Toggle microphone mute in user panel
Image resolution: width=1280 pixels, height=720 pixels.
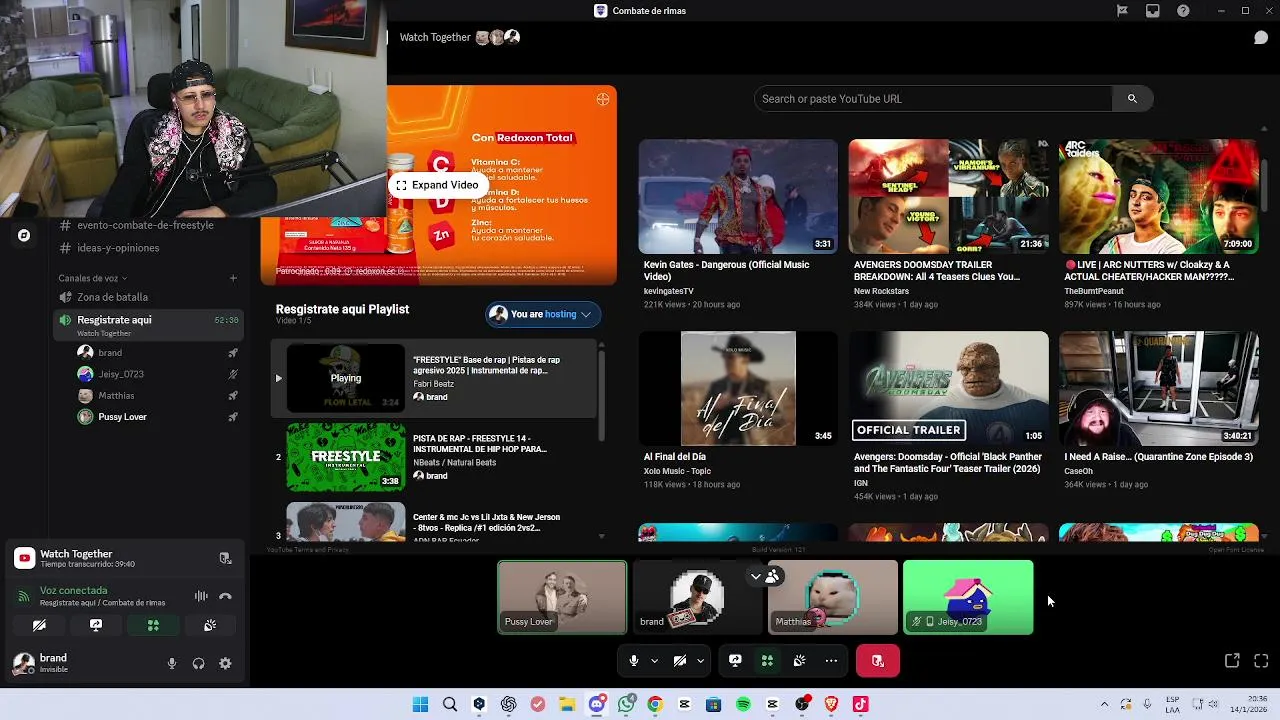click(172, 663)
